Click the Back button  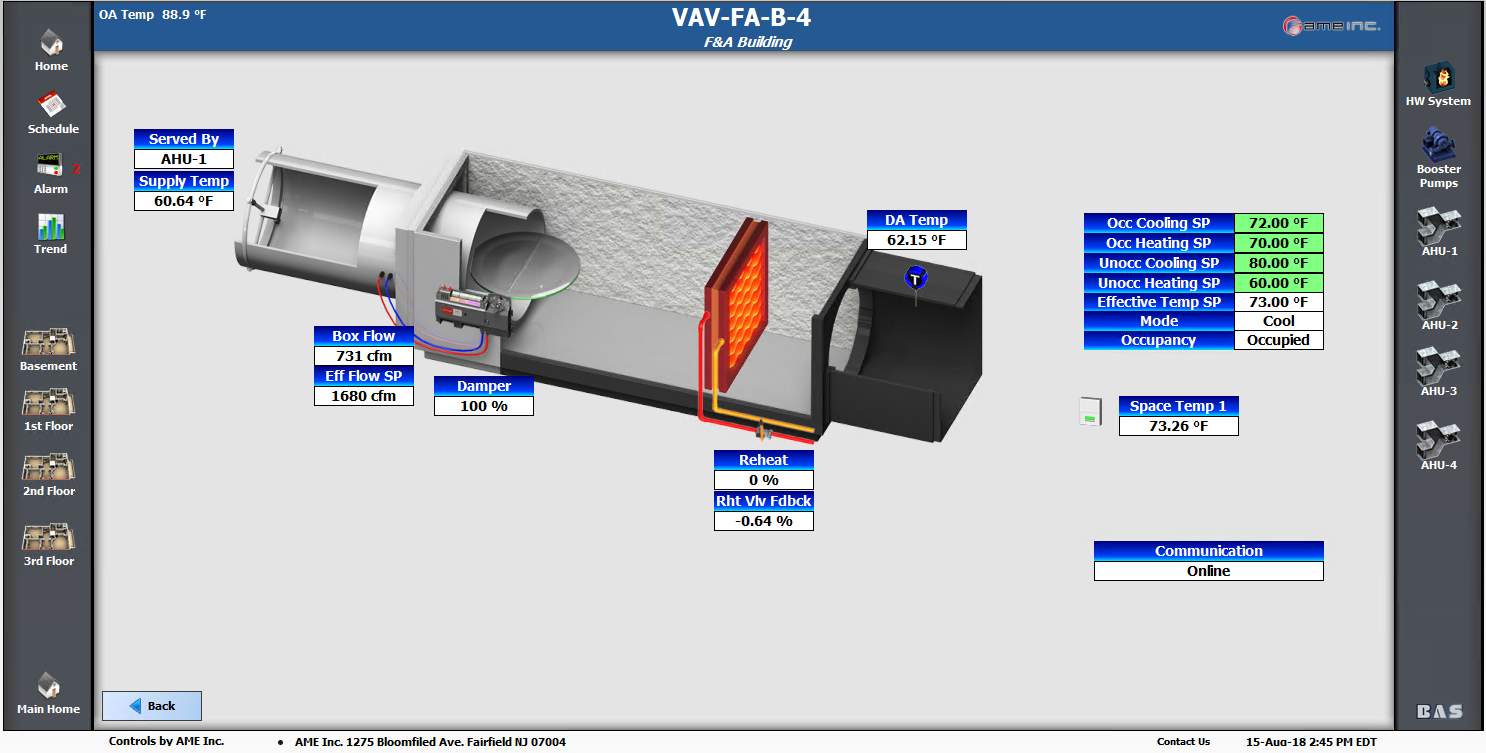[x=152, y=706]
